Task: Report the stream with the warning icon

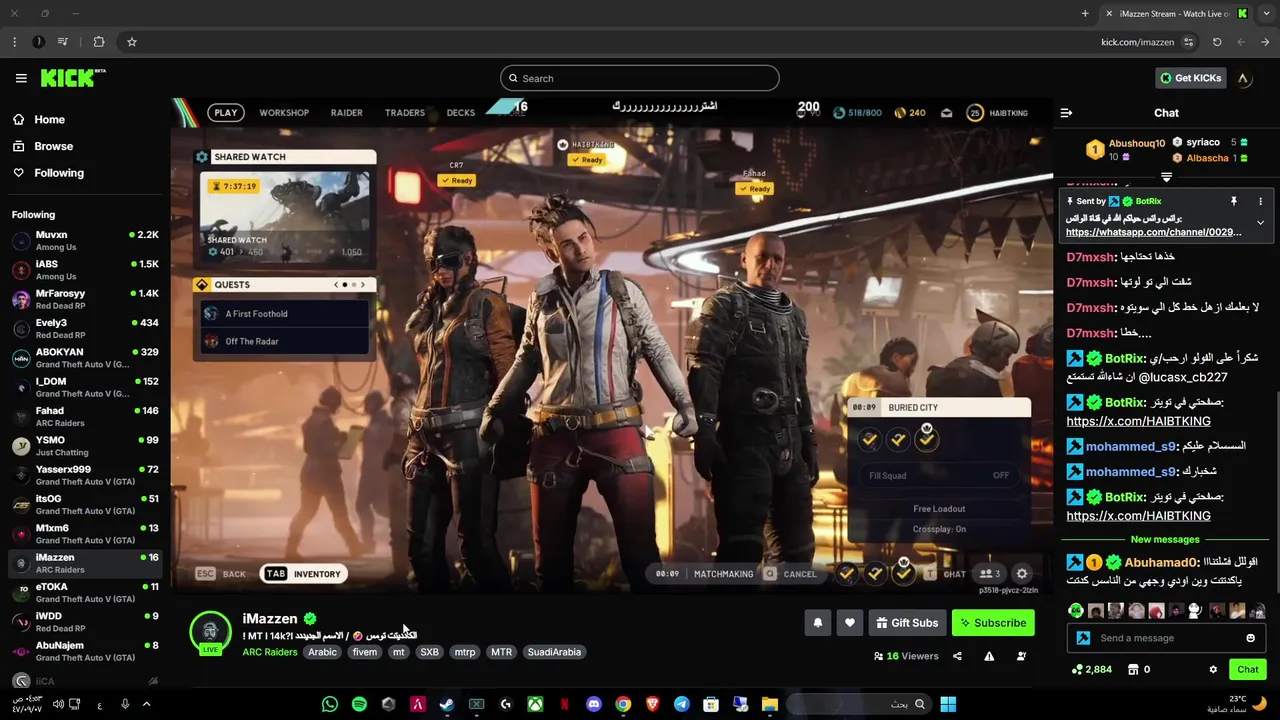Action: point(989,656)
